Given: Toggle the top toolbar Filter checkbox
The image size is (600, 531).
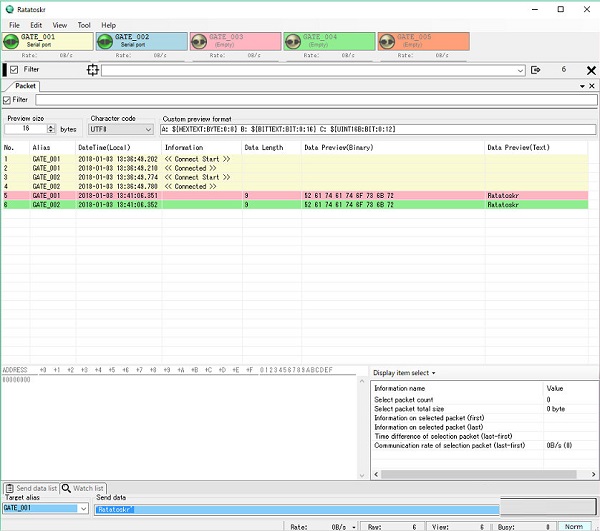Looking at the screenshot, I should (x=14, y=70).
